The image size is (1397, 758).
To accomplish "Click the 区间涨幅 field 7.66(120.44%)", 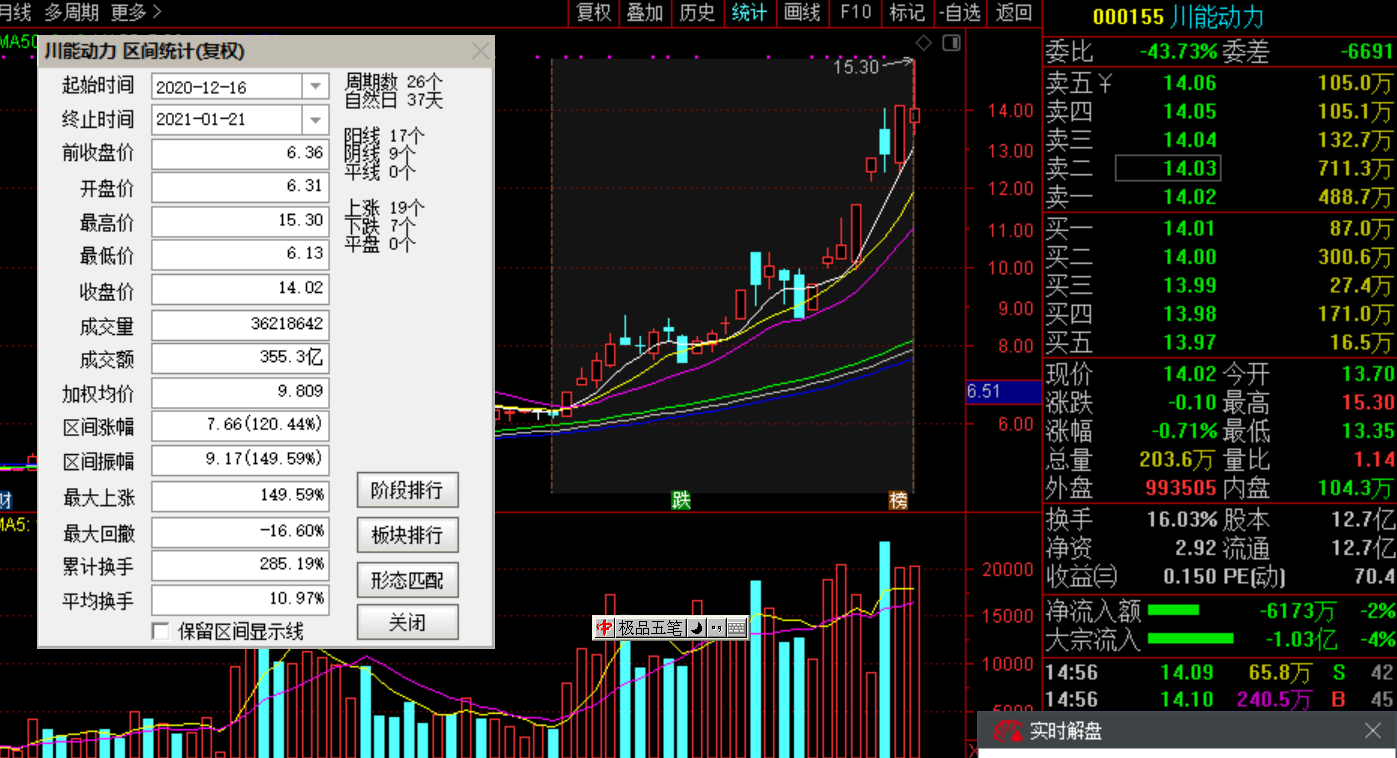I will pyautogui.click(x=240, y=426).
